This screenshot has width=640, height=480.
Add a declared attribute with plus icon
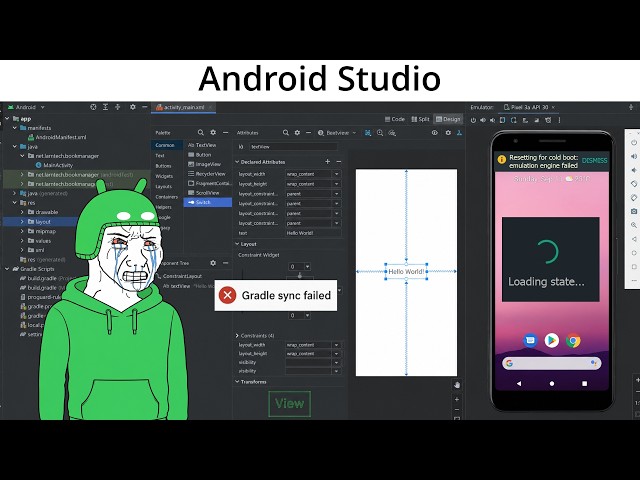pos(327,162)
